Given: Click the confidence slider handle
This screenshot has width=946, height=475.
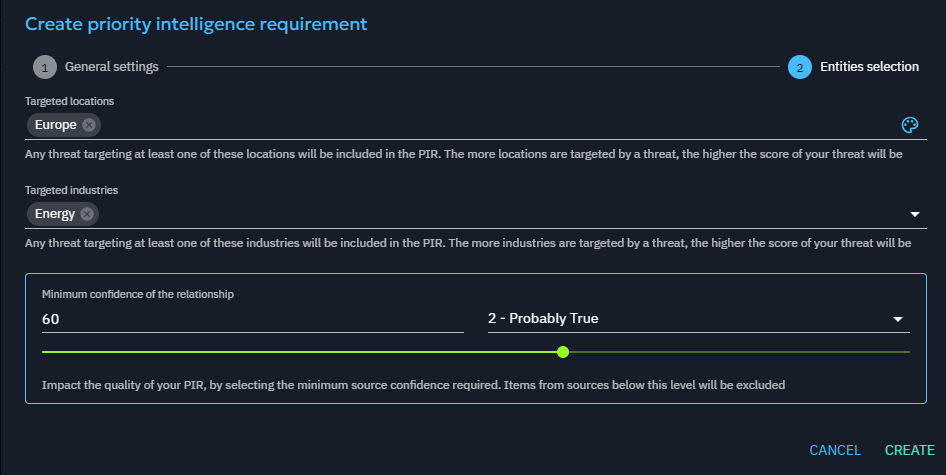Looking at the screenshot, I should (563, 352).
